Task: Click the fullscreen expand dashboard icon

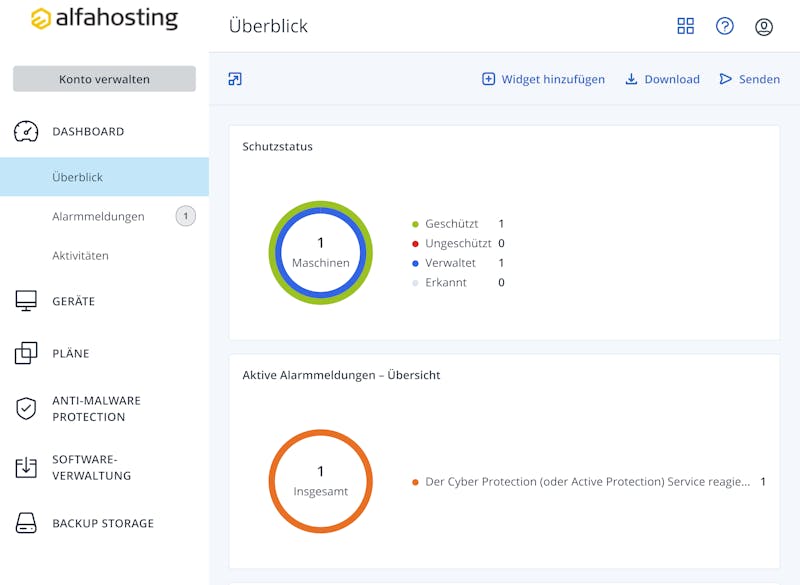Action: pos(235,79)
